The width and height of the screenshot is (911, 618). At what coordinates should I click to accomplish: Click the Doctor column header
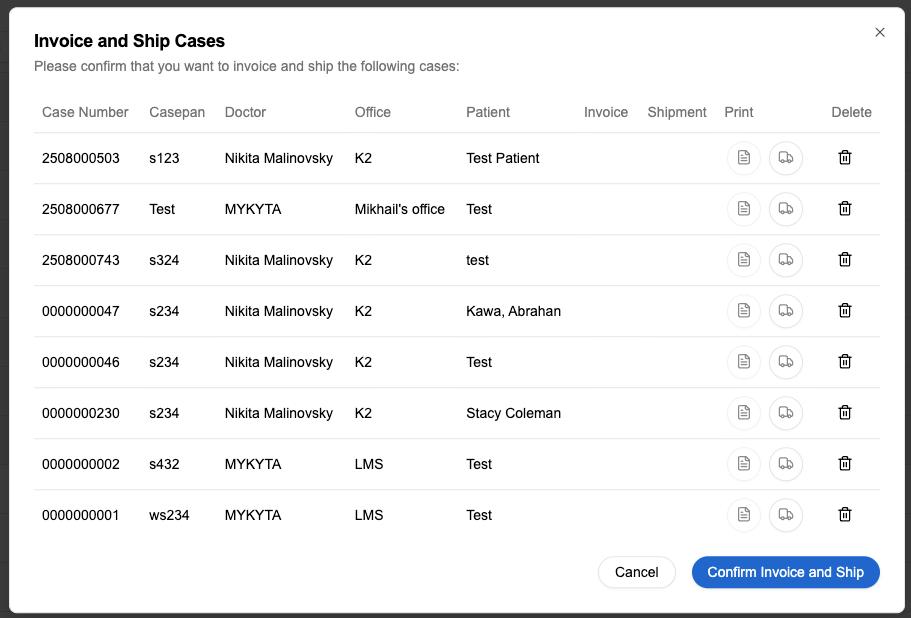pos(245,112)
